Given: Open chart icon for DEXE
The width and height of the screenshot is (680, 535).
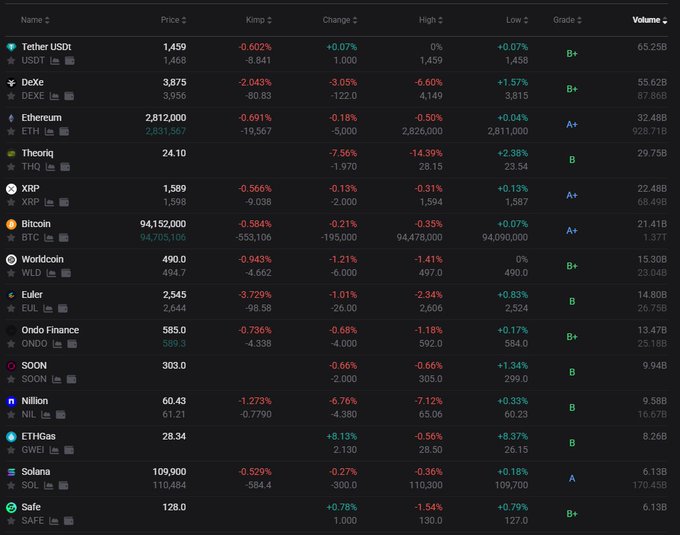Looking at the screenshot, I should [54, 96].
